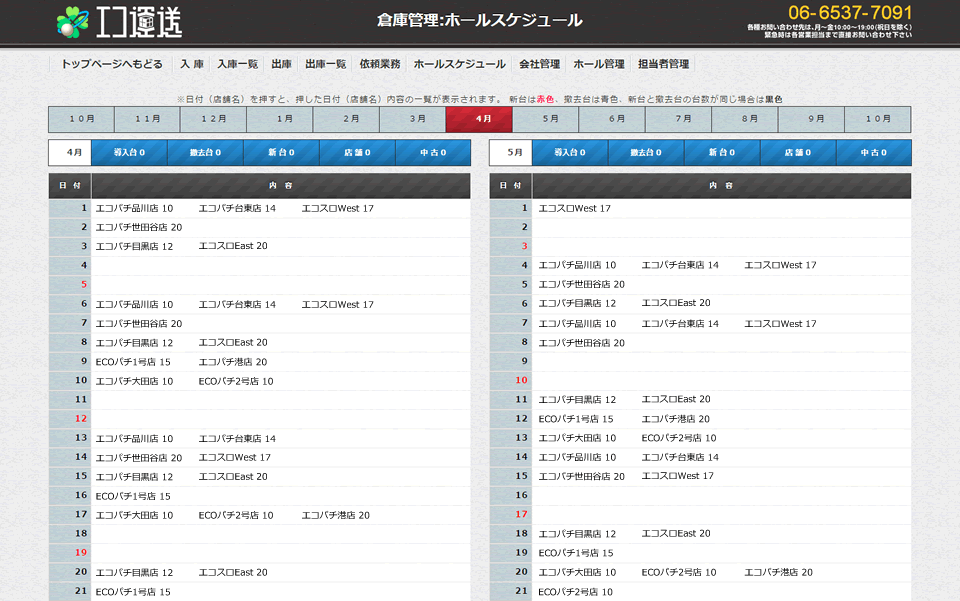Switch to the 12月 month tab

click(x=213, y=119)
